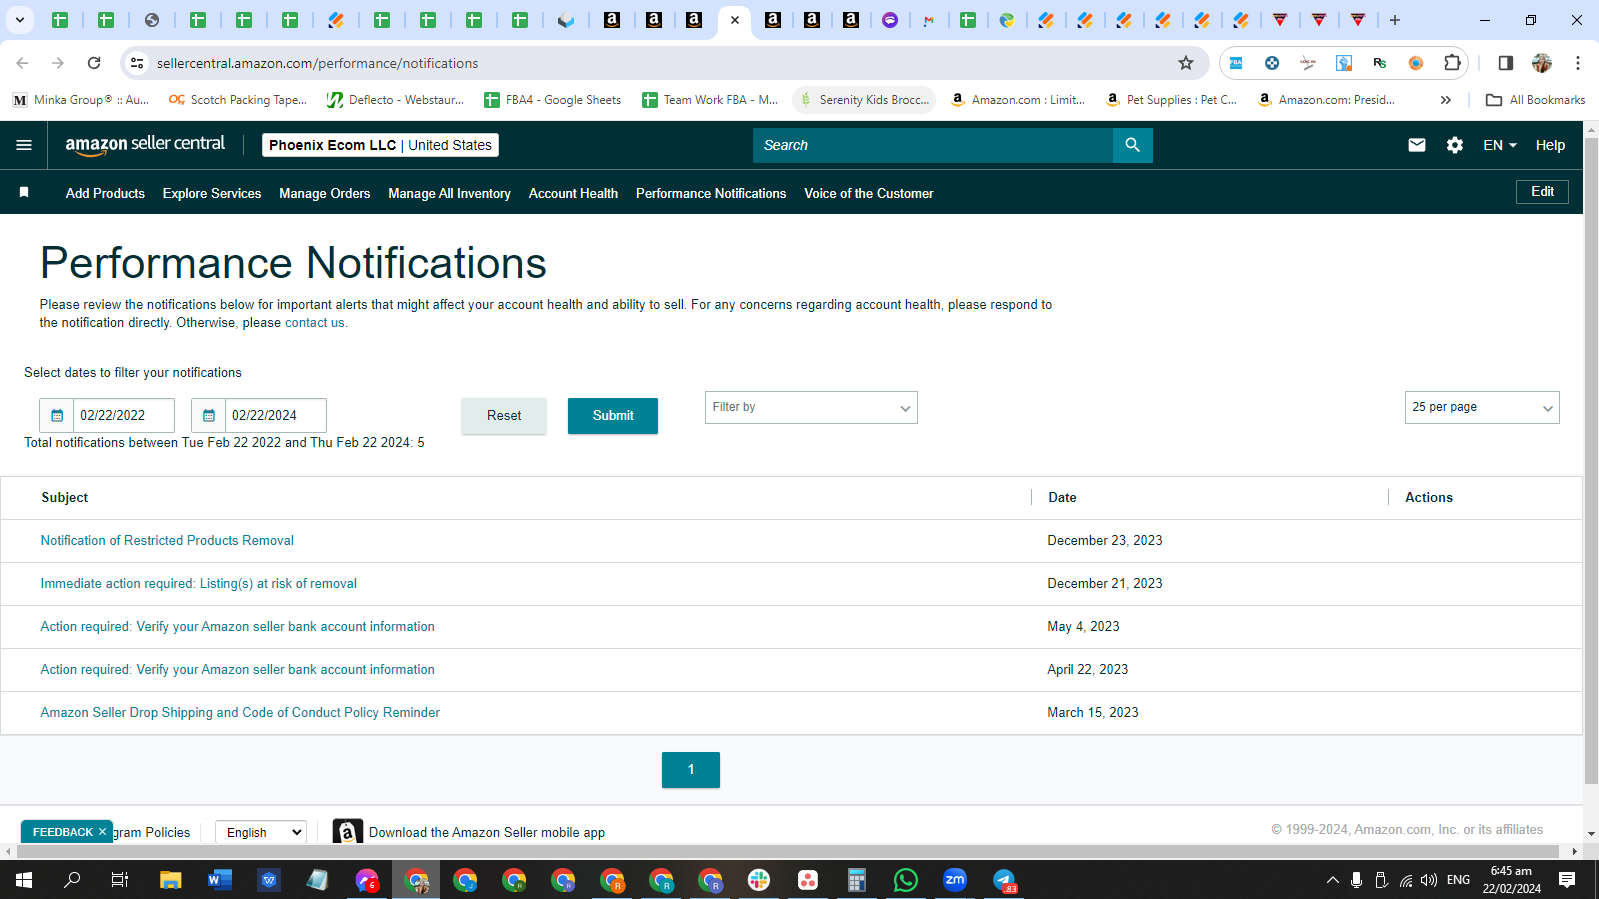Viewport: 1599px width, 899px height.
Task: Select Performance Notifications in the nav bar
Action: (711, 193)
